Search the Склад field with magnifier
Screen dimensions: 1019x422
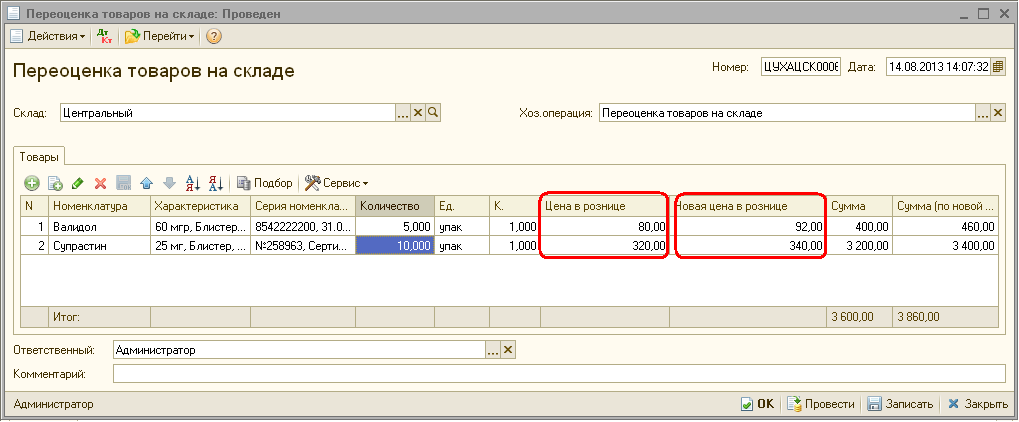(433, 113)
